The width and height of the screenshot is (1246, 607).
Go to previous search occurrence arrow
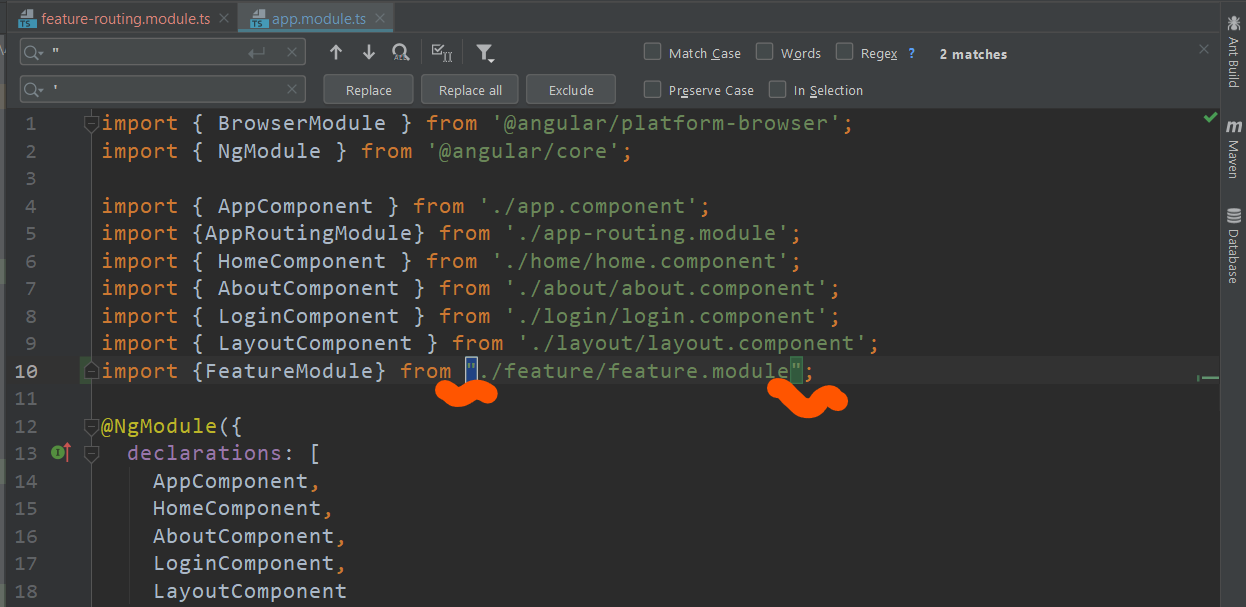336,53
